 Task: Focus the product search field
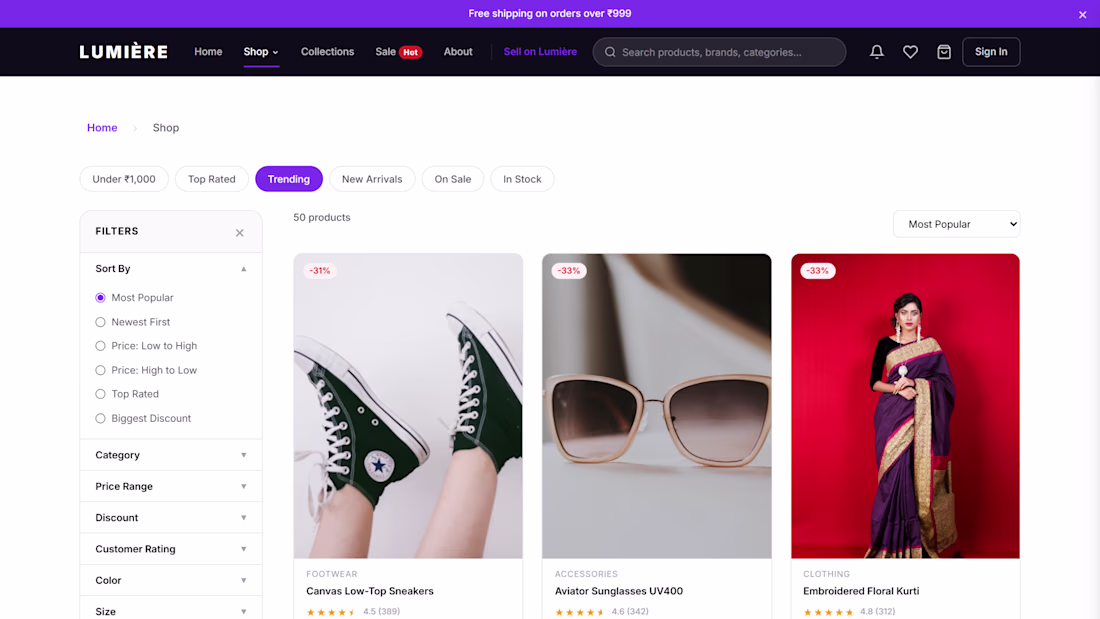719,52
